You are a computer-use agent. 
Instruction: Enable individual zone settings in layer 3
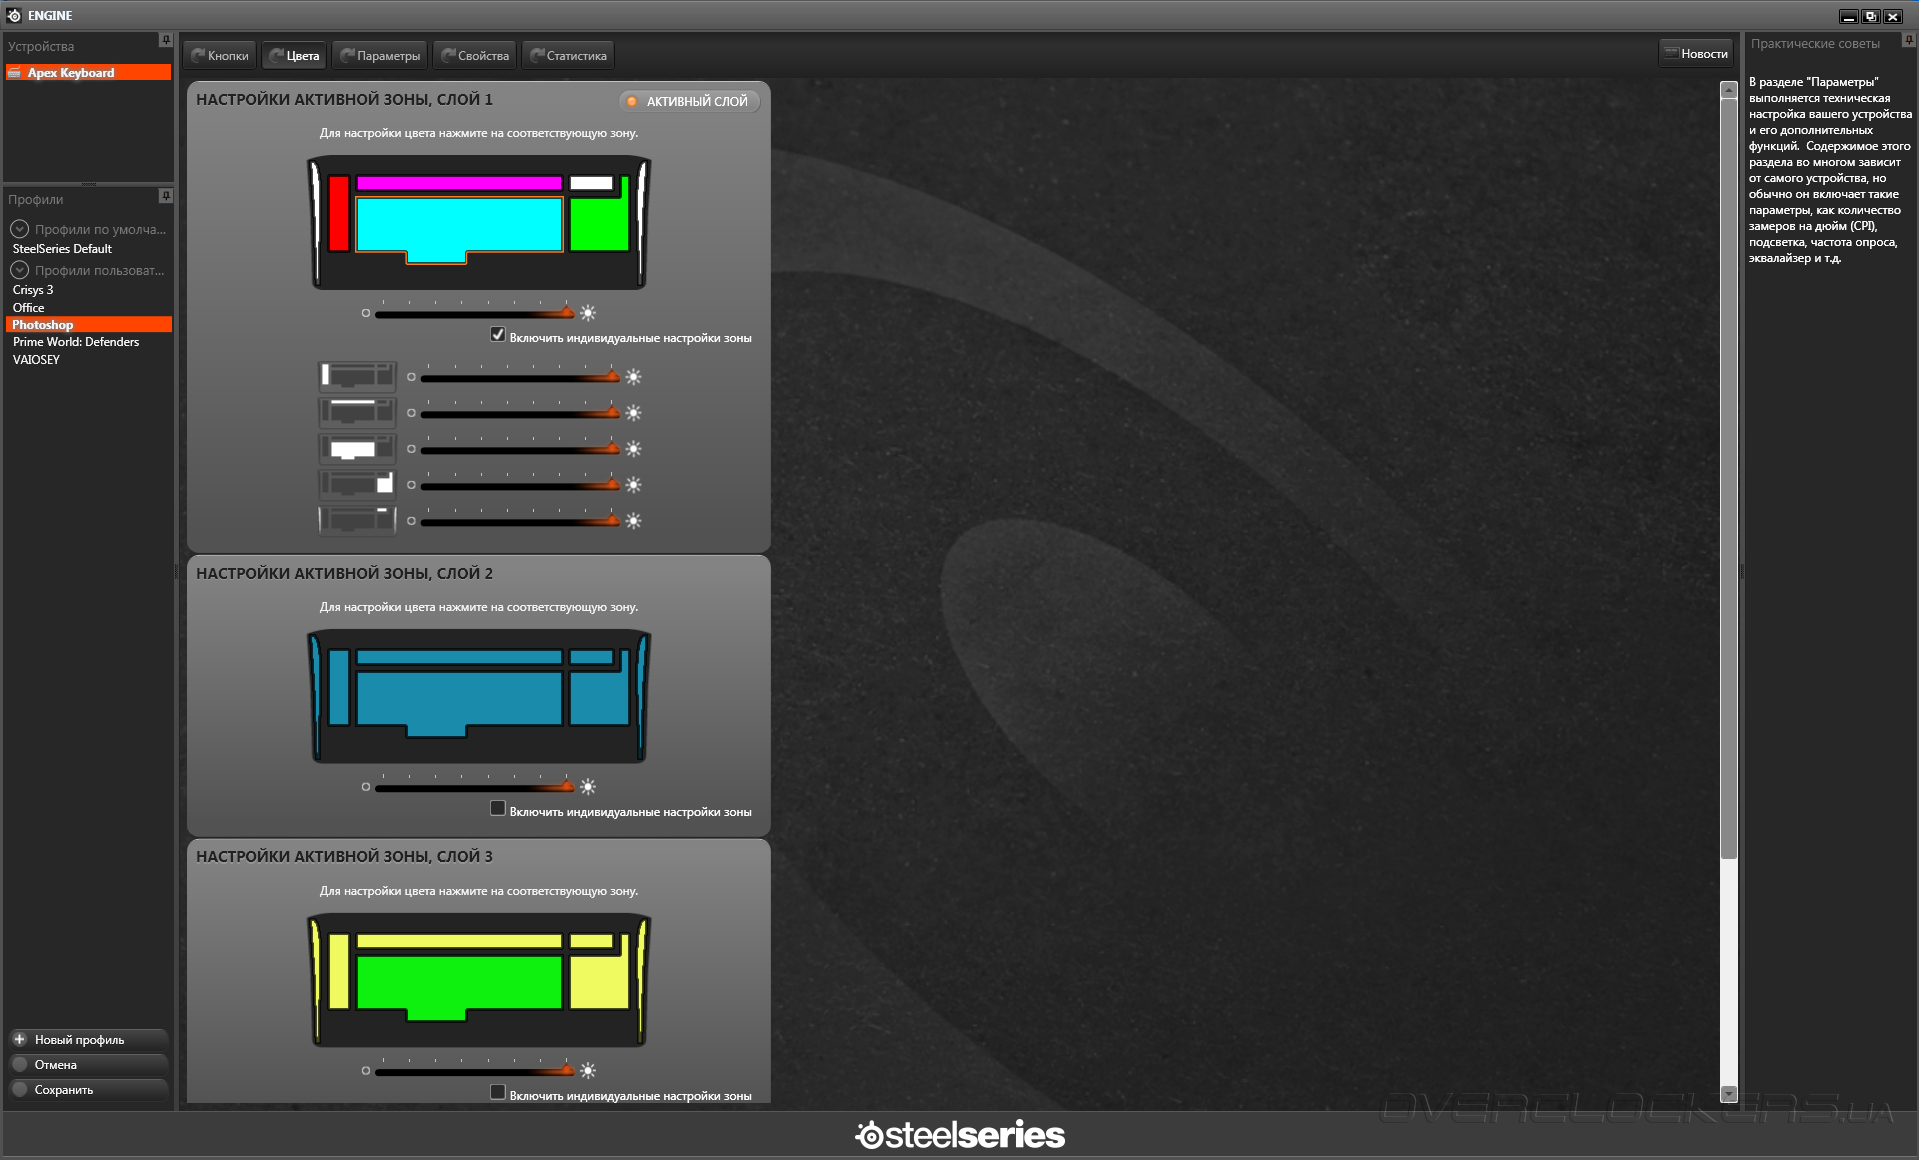498,1092
